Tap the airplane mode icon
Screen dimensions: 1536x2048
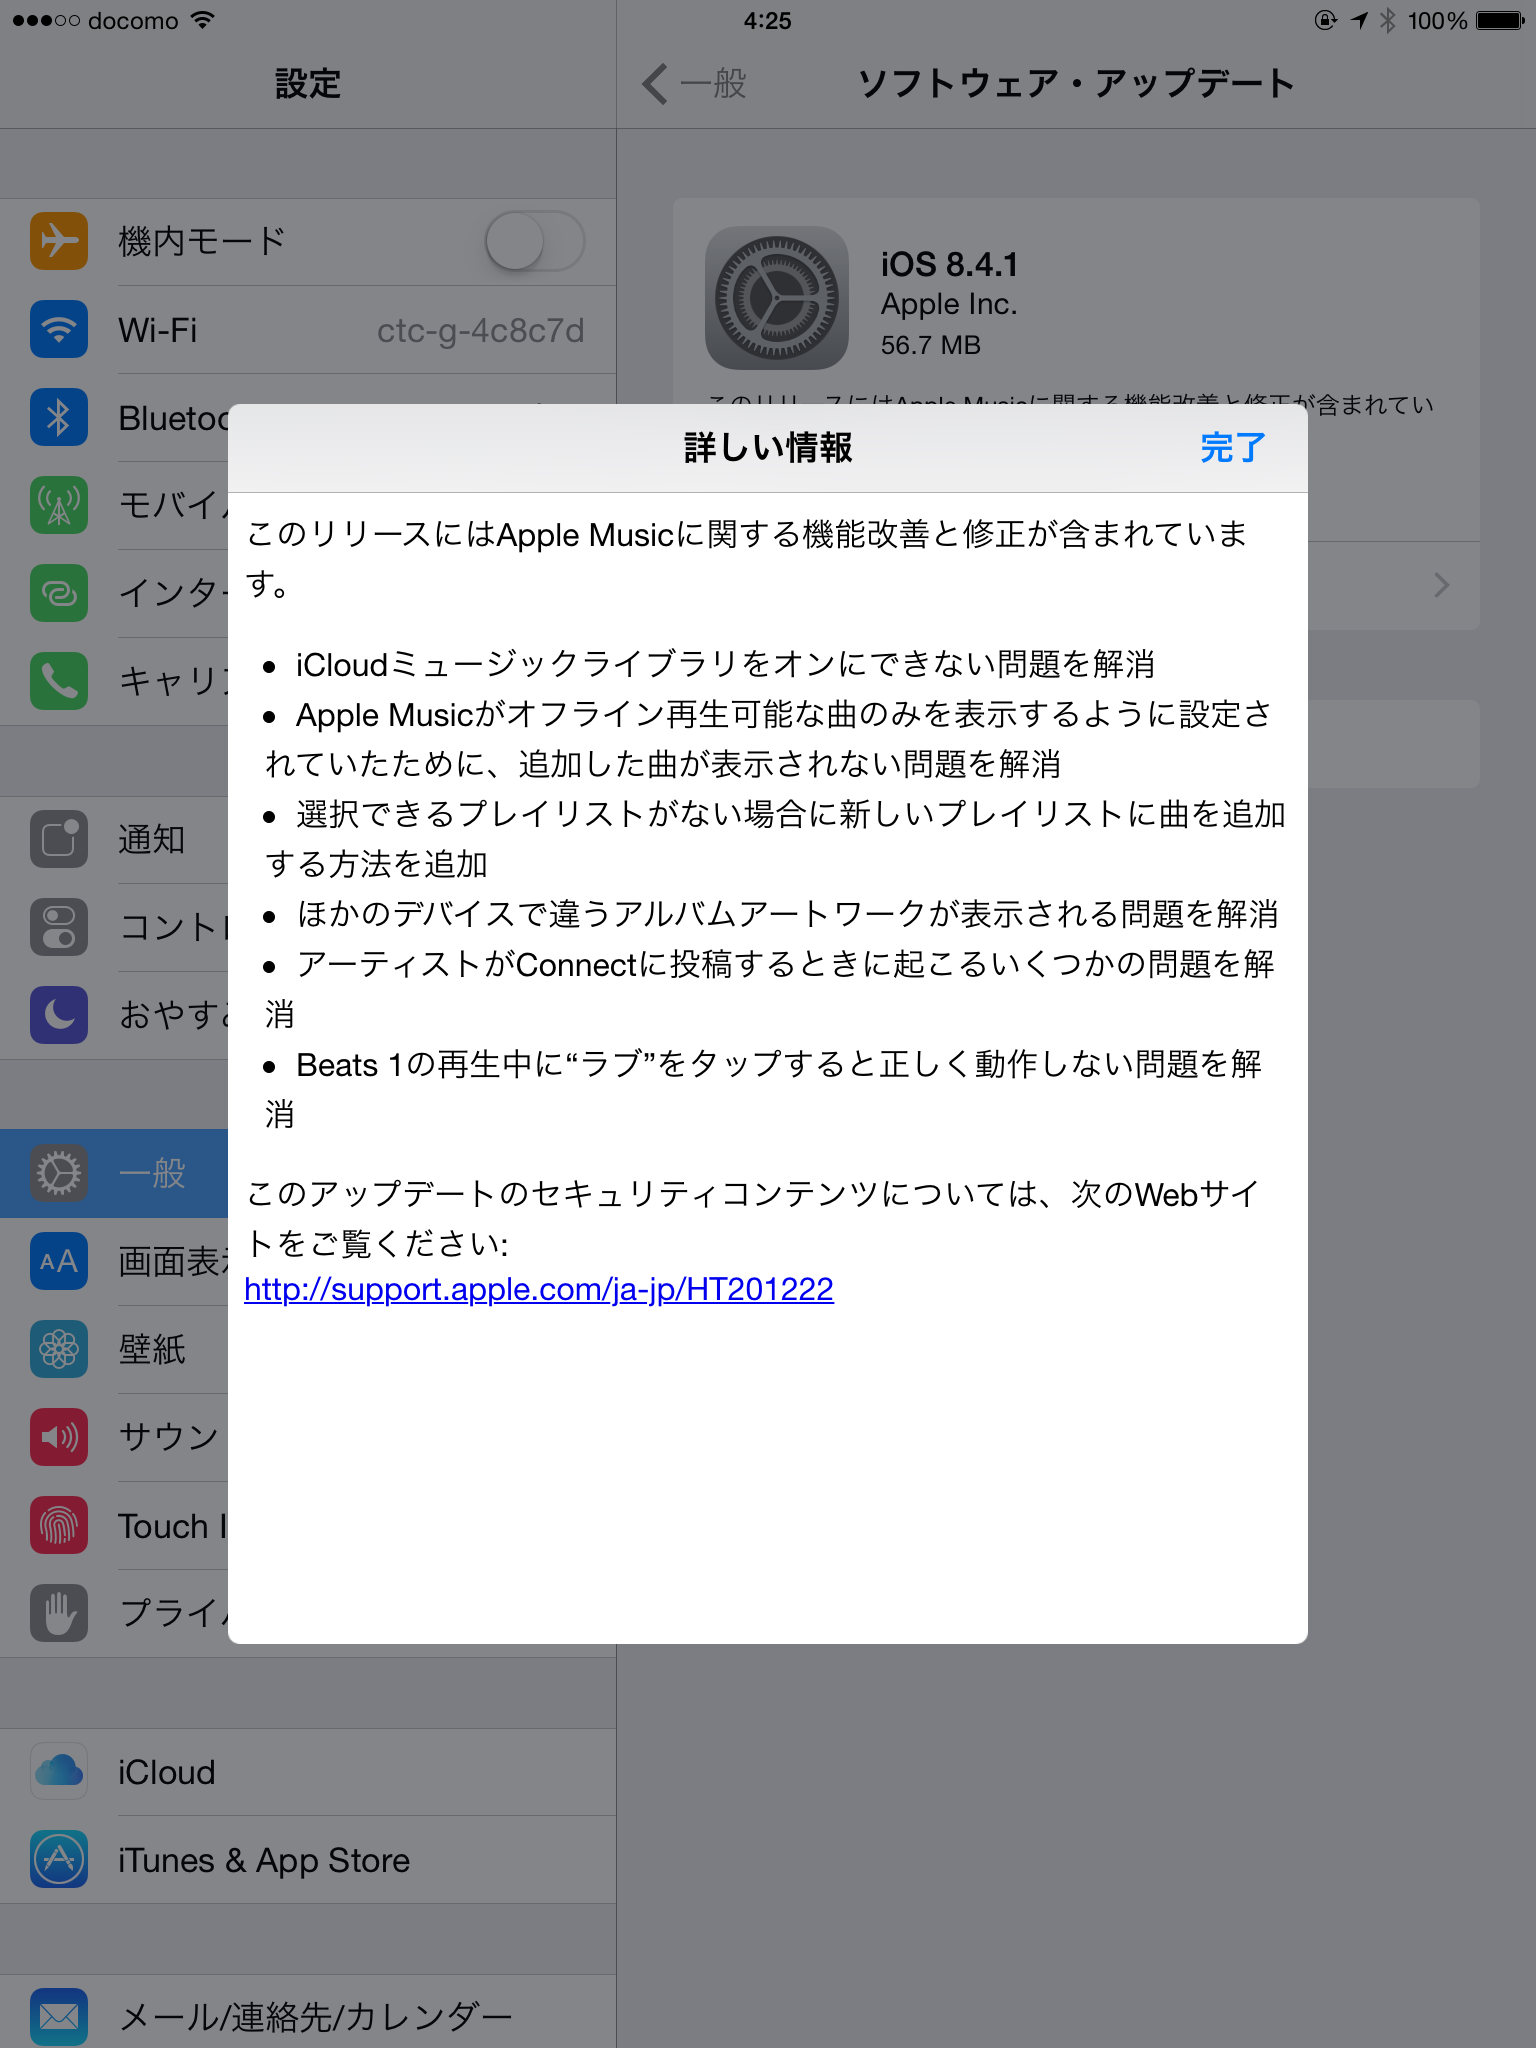coord(59,241)
